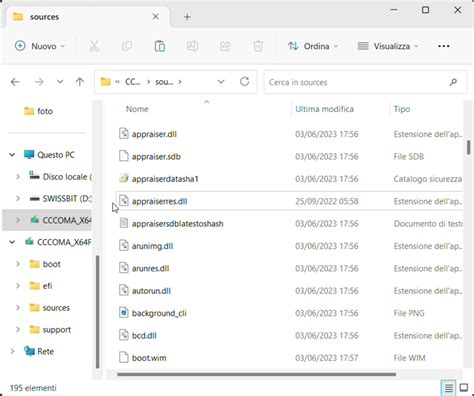Open the address bar history dropdown
474x396 pixels.
(x=221, y=82)
